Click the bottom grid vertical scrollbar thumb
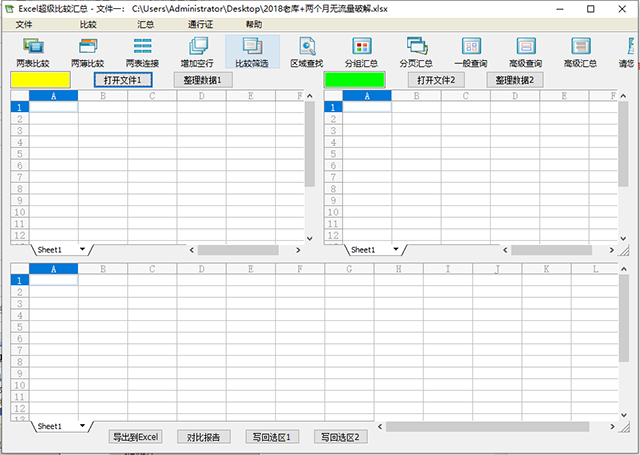The width and height of the screenshot is (640, 455). pyautogui.click(x=624, y=318)
